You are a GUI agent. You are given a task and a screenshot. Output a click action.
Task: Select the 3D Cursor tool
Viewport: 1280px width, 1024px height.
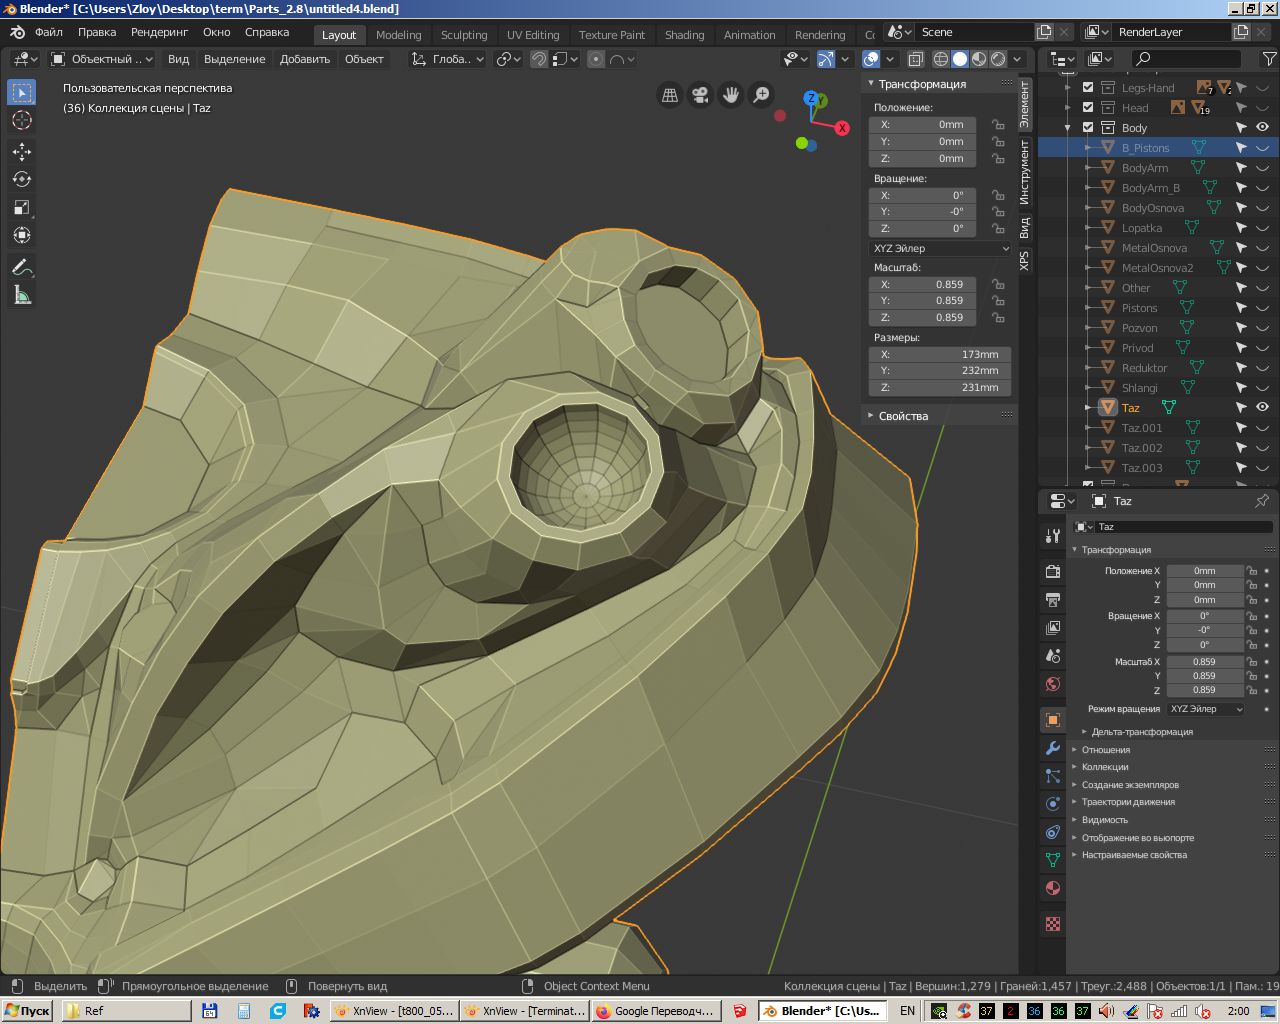[x=22, y=120]
